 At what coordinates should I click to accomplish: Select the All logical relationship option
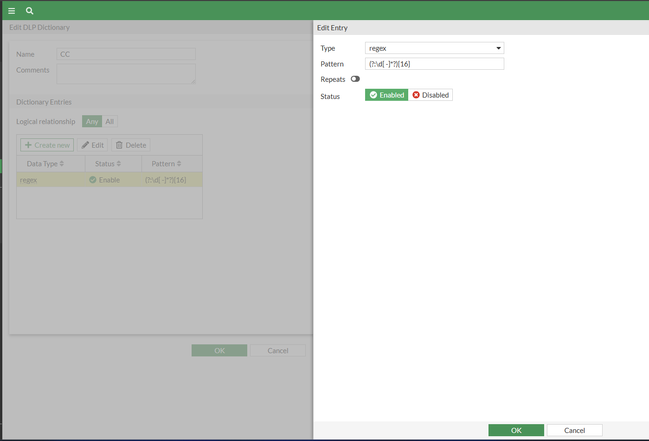pos(110,121)
